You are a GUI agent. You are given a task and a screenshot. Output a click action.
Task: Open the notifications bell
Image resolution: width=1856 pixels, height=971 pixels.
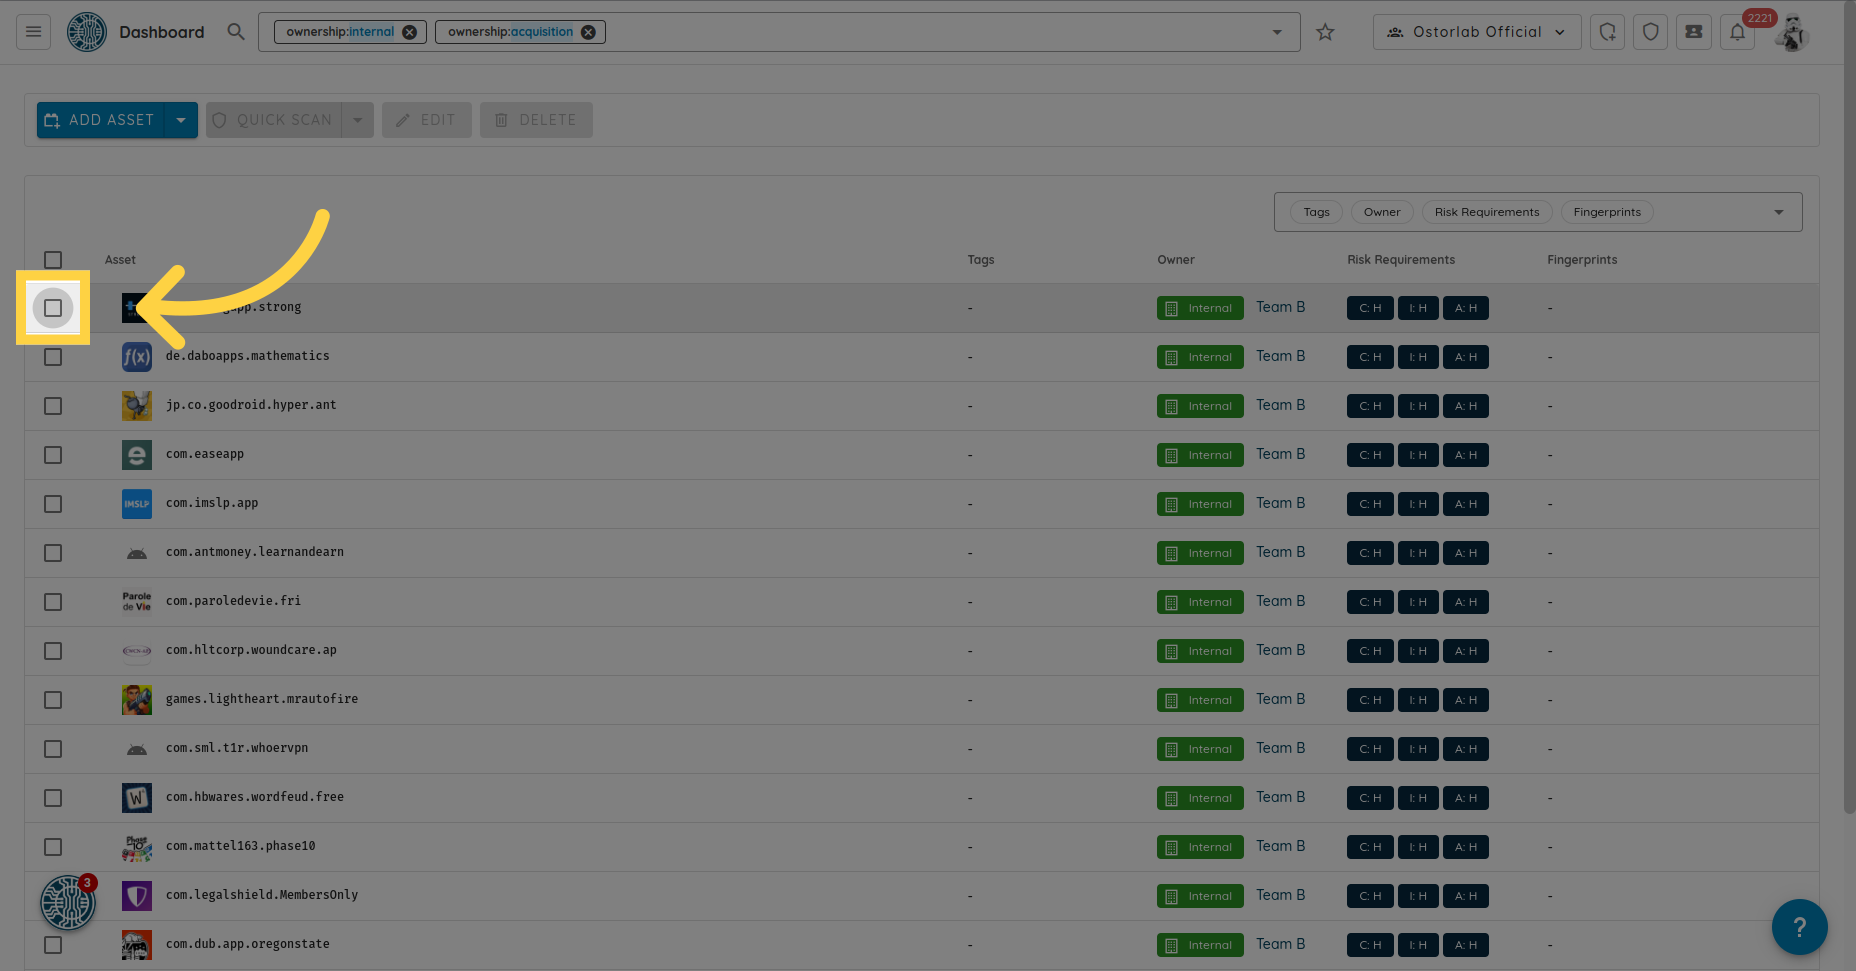click(x=1737, y=32)
